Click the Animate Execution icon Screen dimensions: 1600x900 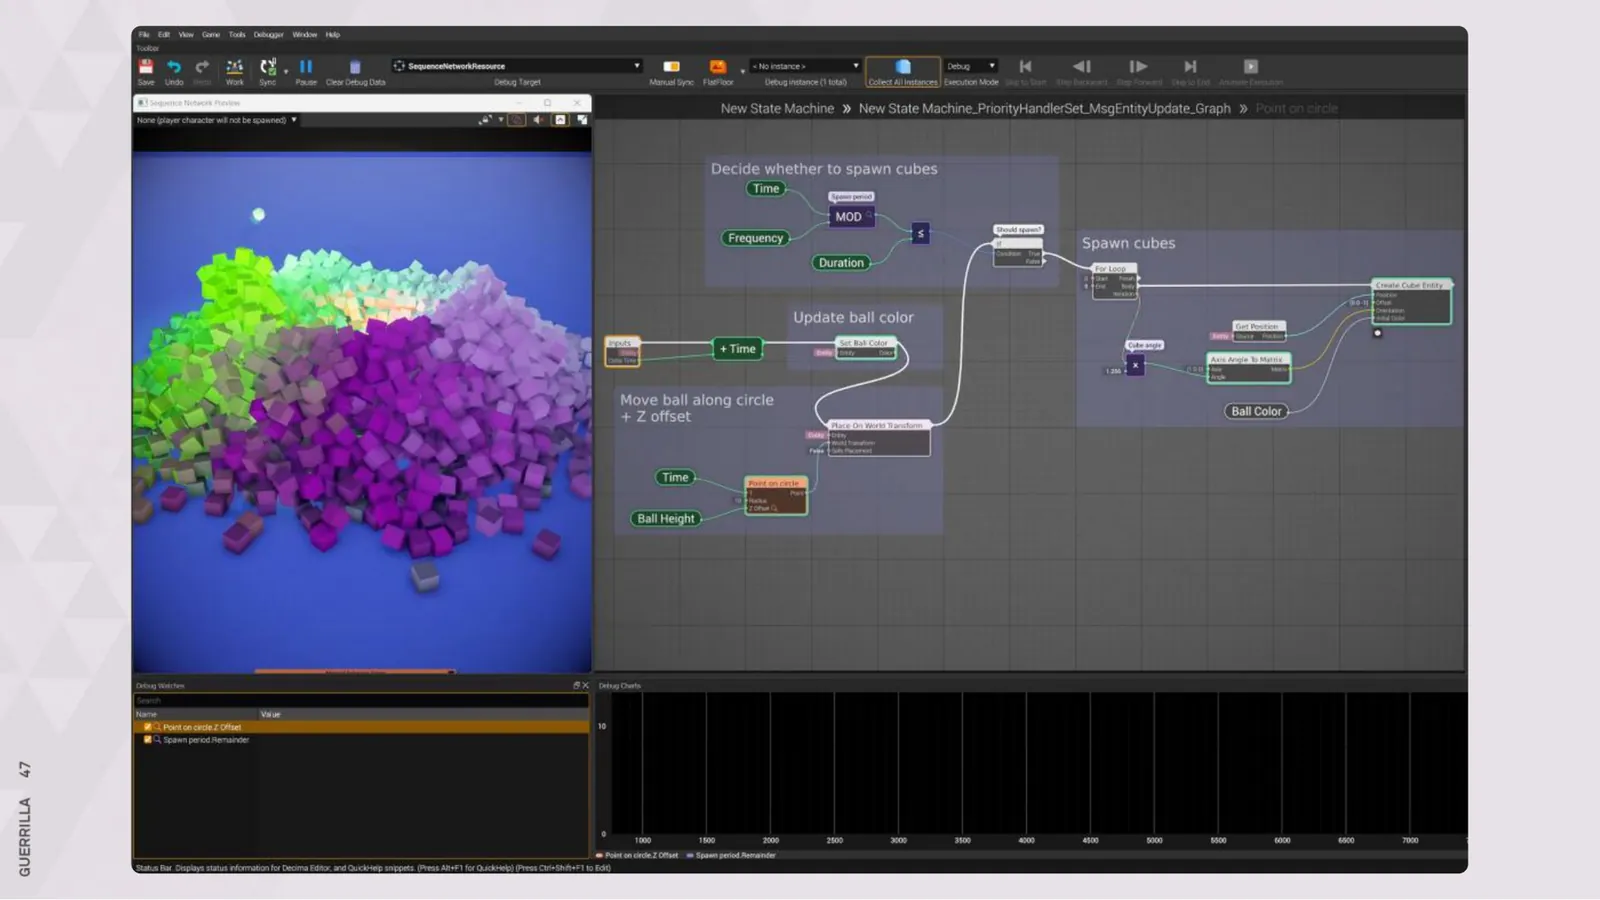(1250, 67)
